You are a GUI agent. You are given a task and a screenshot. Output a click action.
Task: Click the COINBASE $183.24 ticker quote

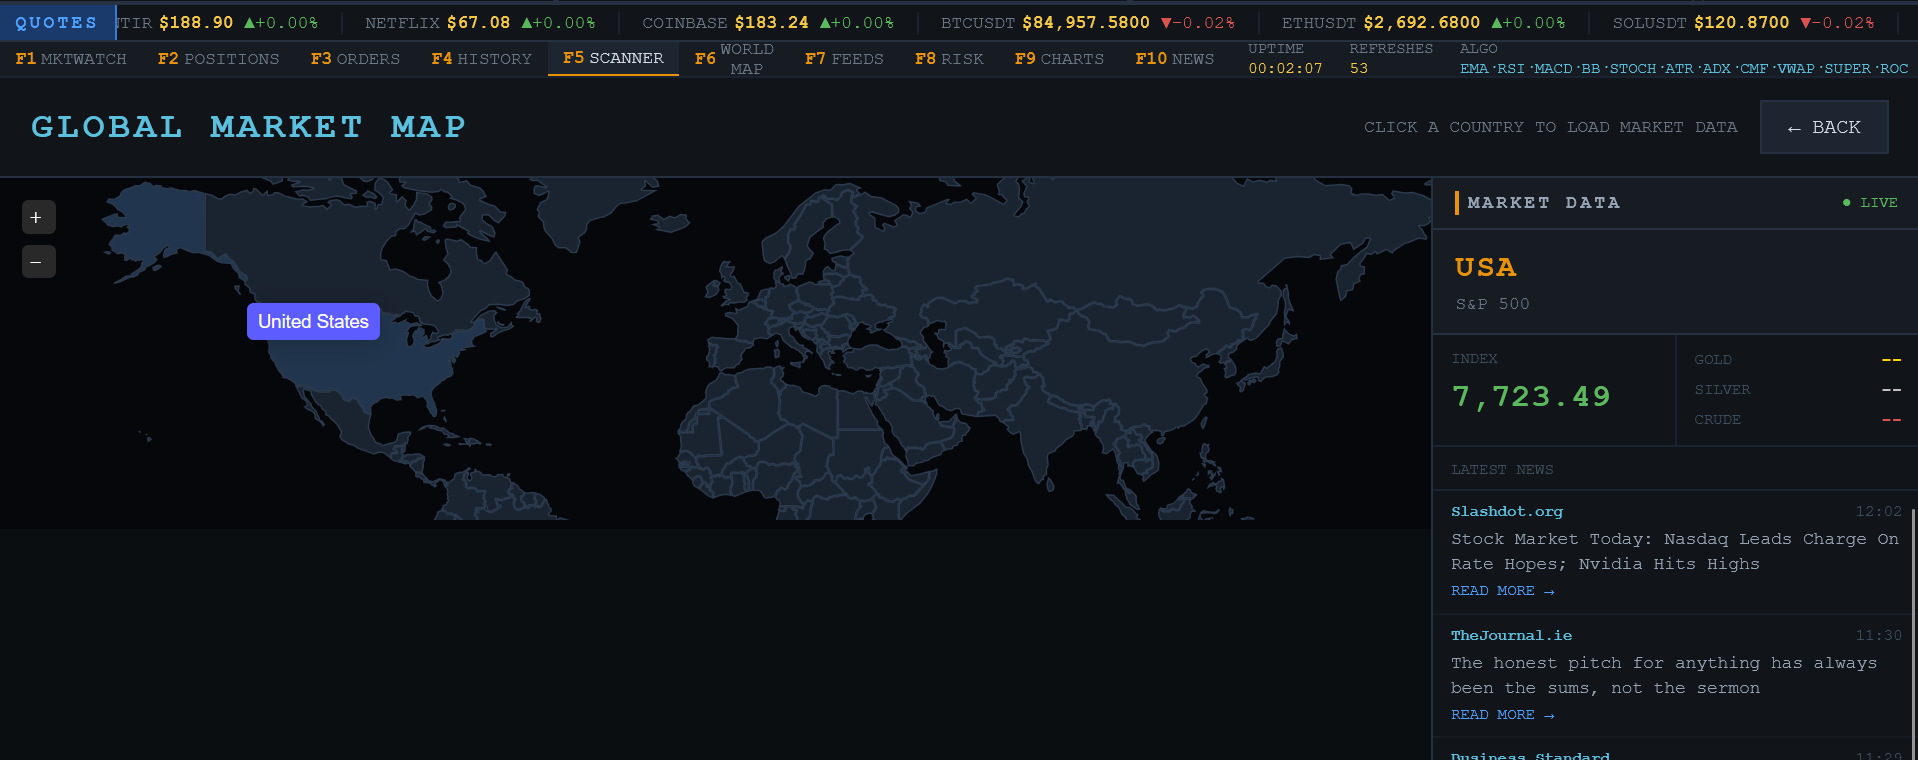(x=768, y=22)
